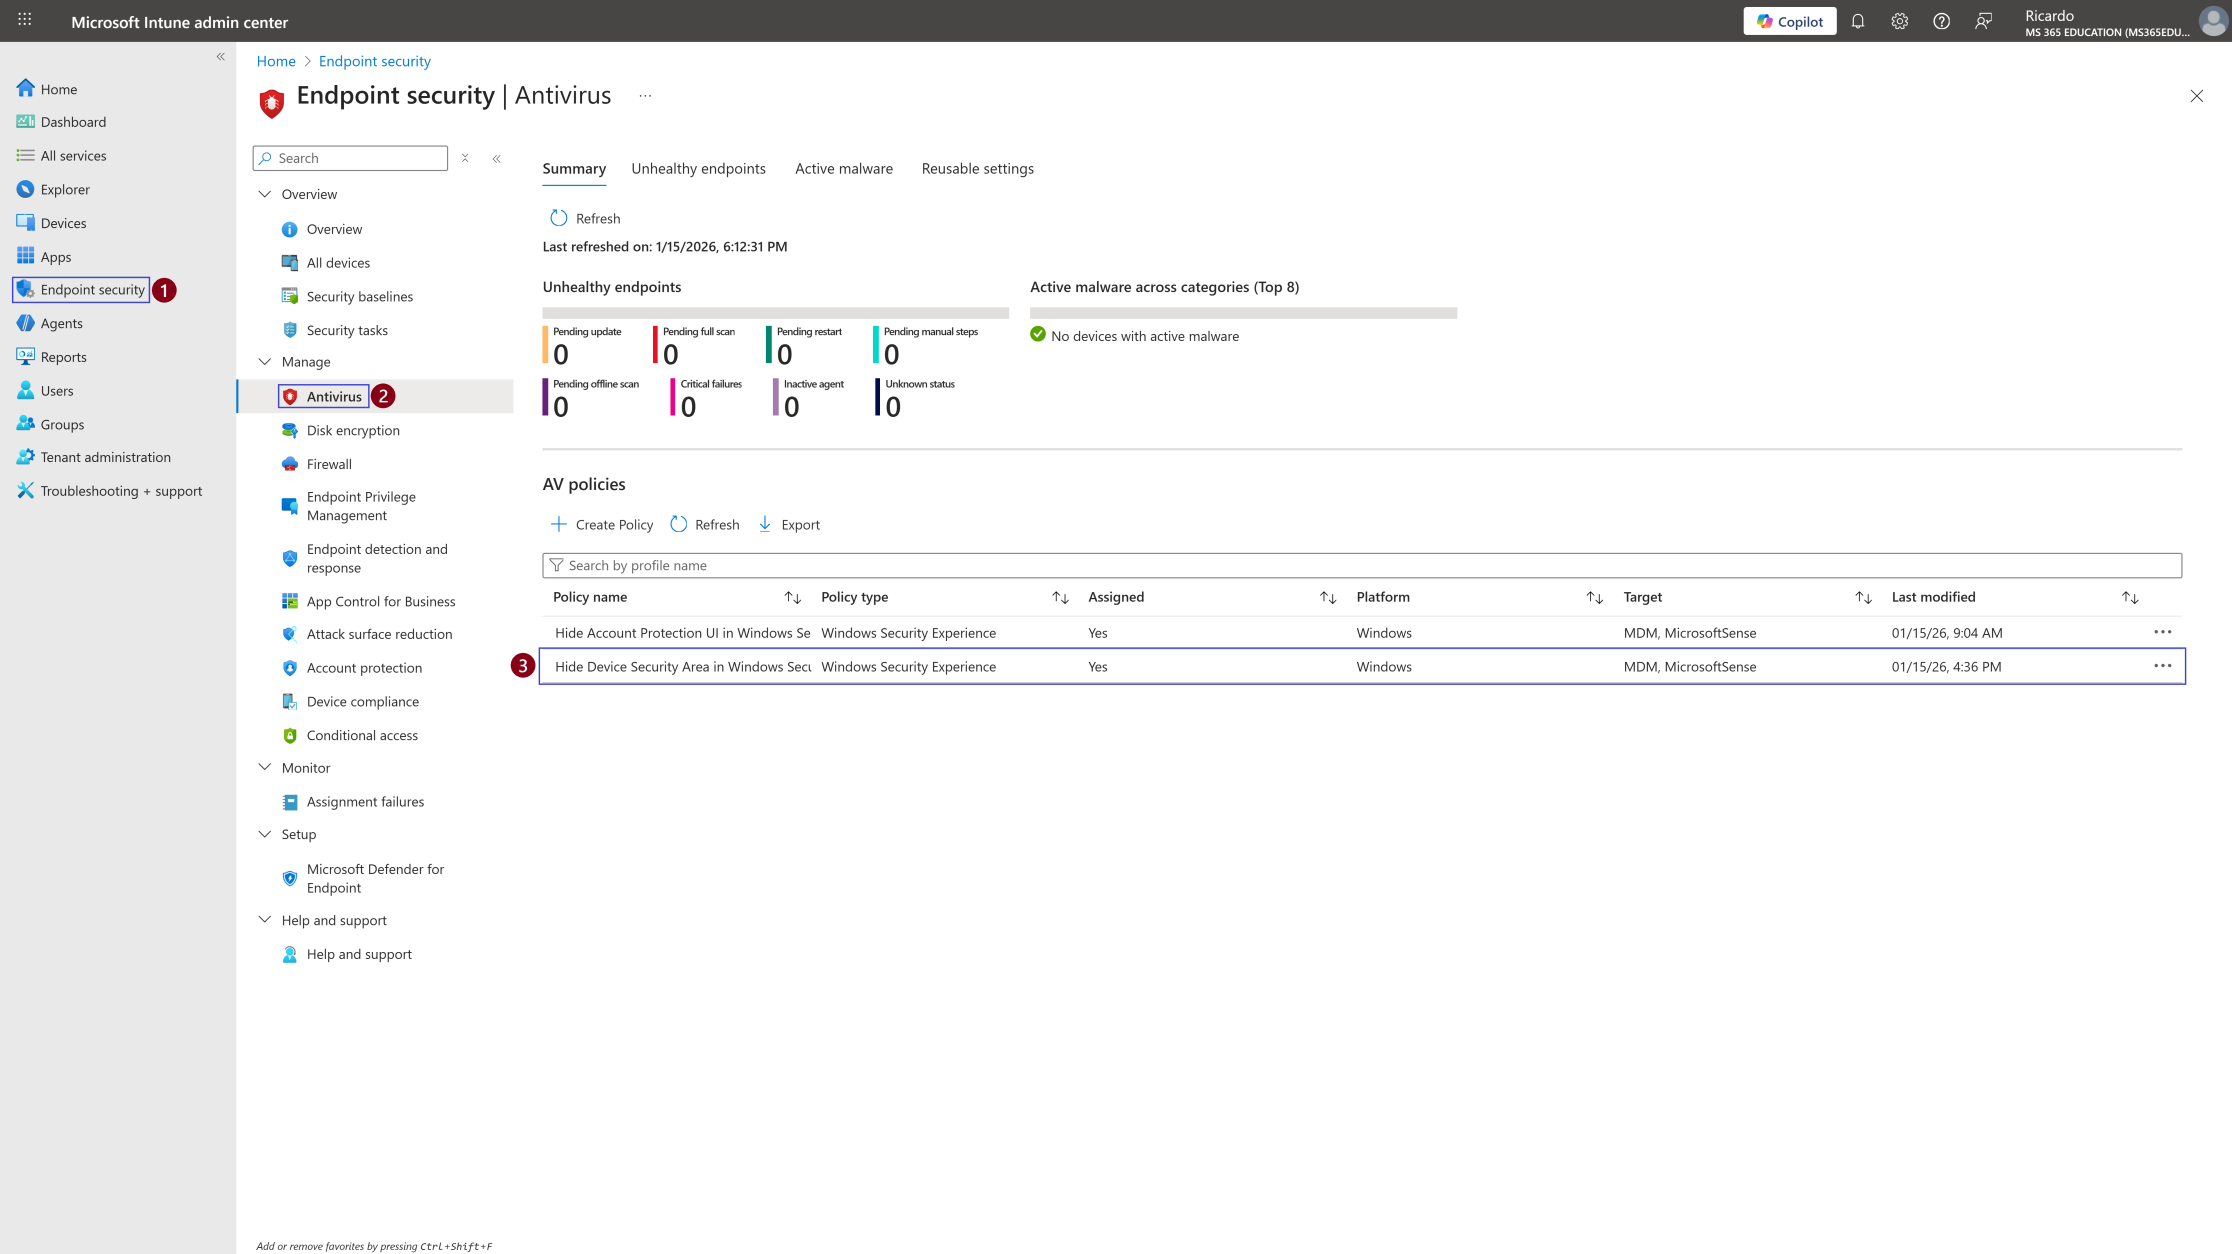Collapse the Overview section chevron
The height and width of the screenshot is (1254, 2232).
tap(265, 194)
